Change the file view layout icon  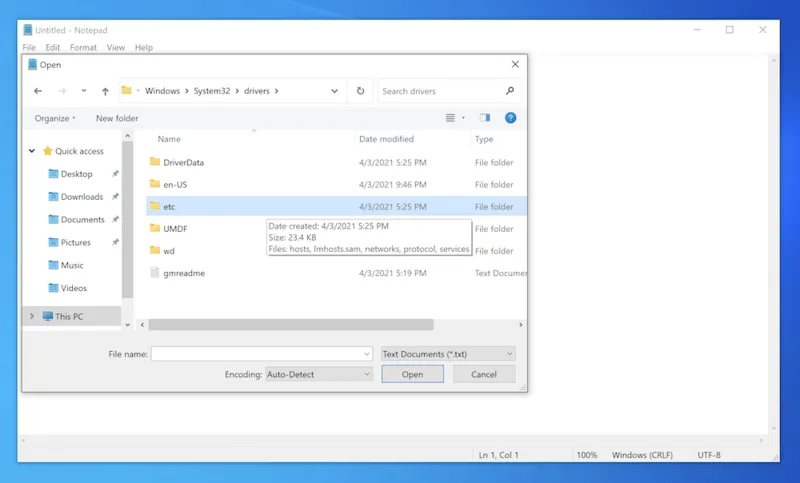point(450,118)
